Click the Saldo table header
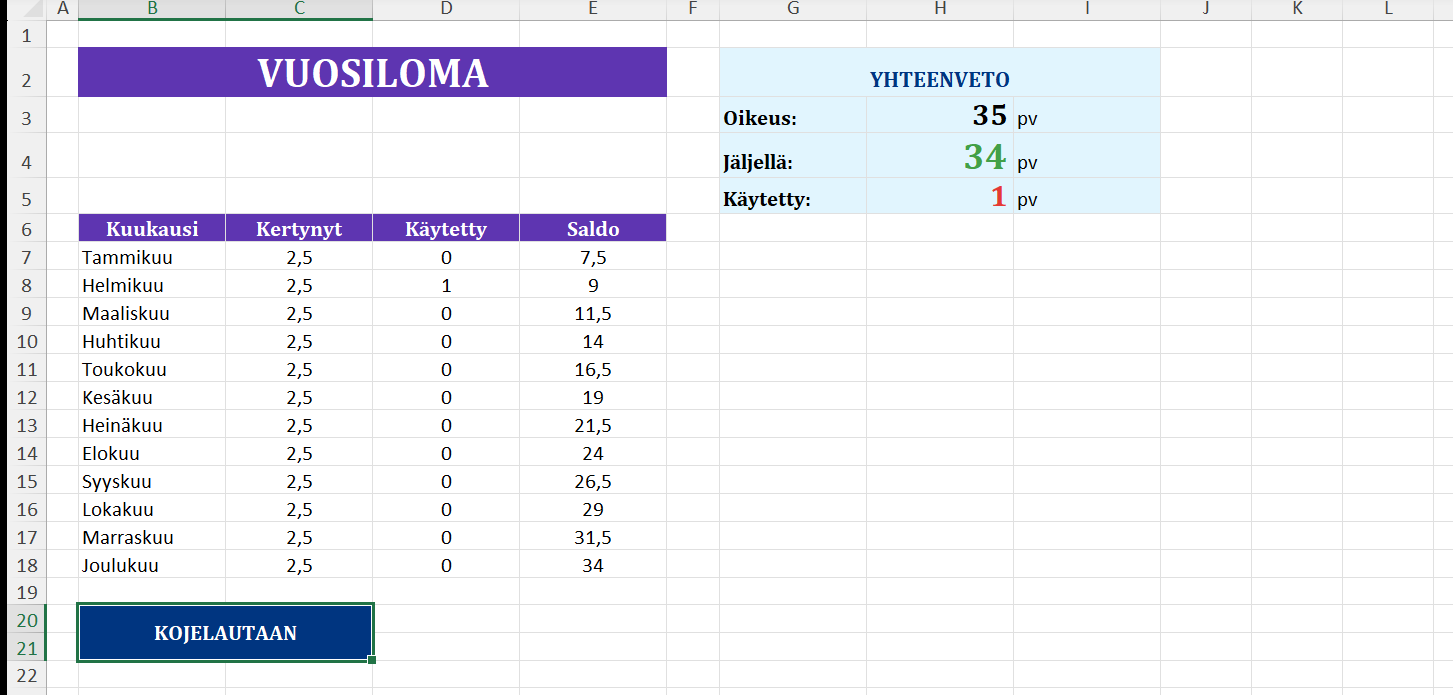Viewport: 1453px width, 695px height. tap(593, 229)
